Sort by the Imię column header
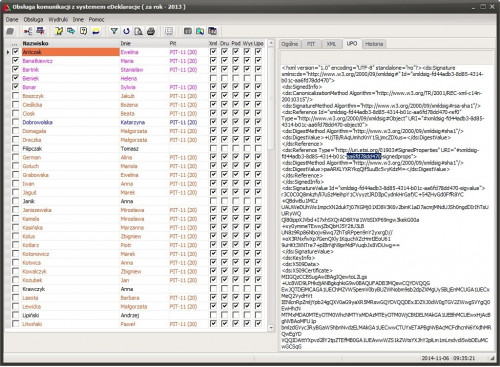The height and width of the screenshot is (367, 500). click(144, 43)
